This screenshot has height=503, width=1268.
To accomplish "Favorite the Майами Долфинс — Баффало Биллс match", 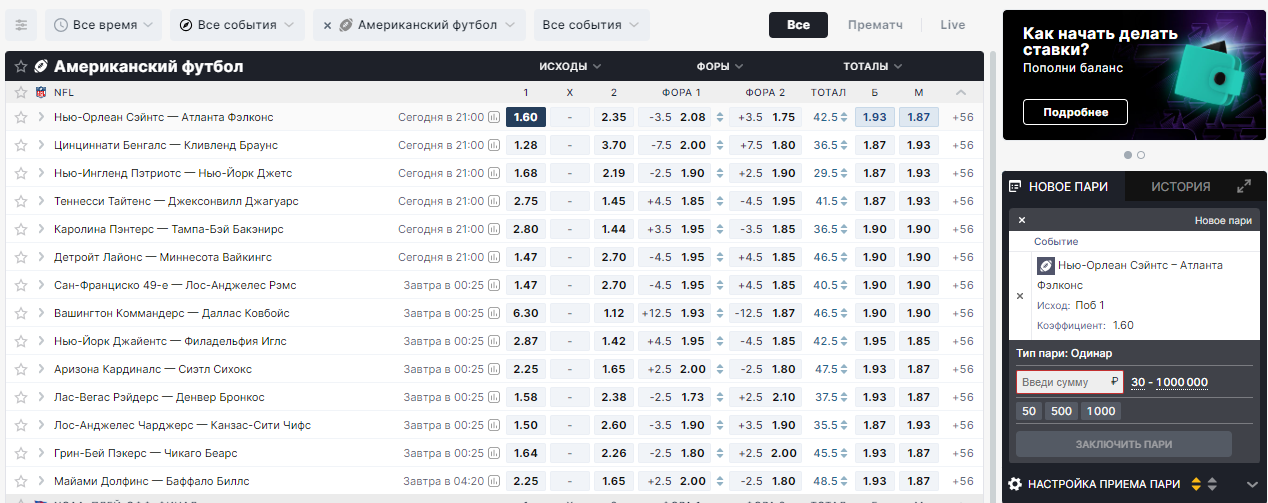I will click(x=20, y=481).
